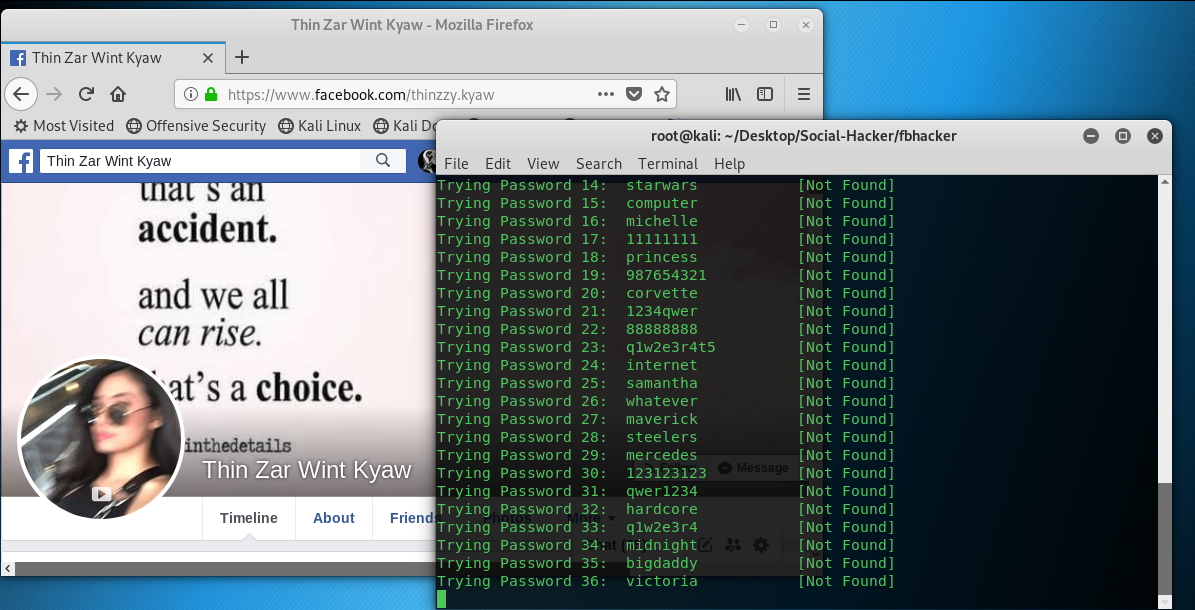Click the green terminal cursor block
This screenshot has height=610, width=1195.
coord(441,599)
